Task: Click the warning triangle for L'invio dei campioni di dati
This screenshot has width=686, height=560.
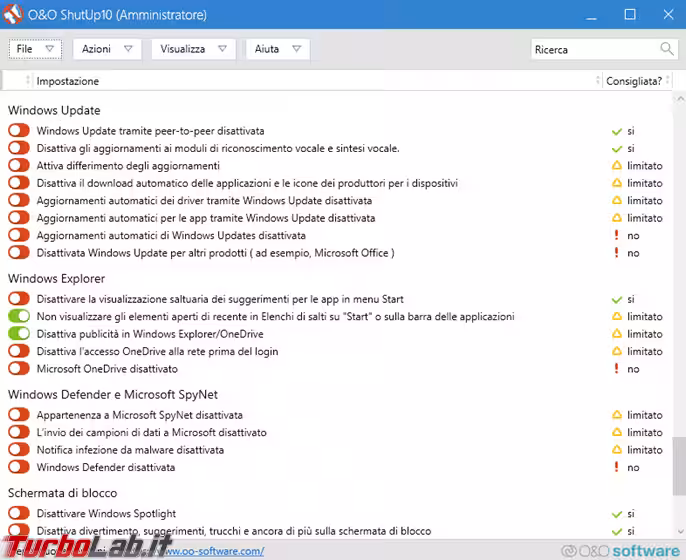Action: click(x=617, y=432)
